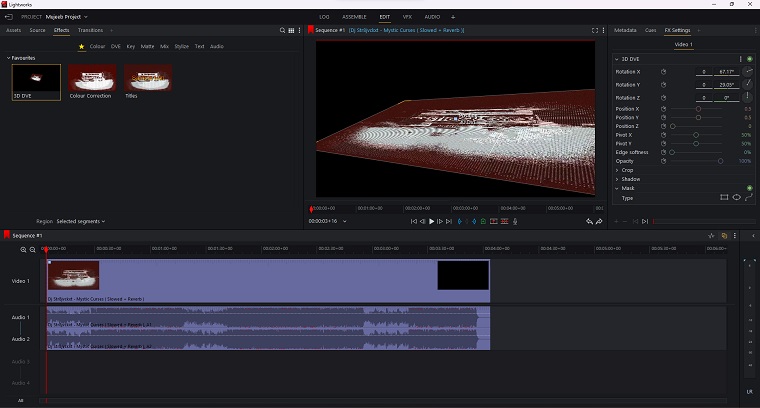This screenshot has width=760, height=408.
Task: Open the Metadata tab
Action: (625, 30)
